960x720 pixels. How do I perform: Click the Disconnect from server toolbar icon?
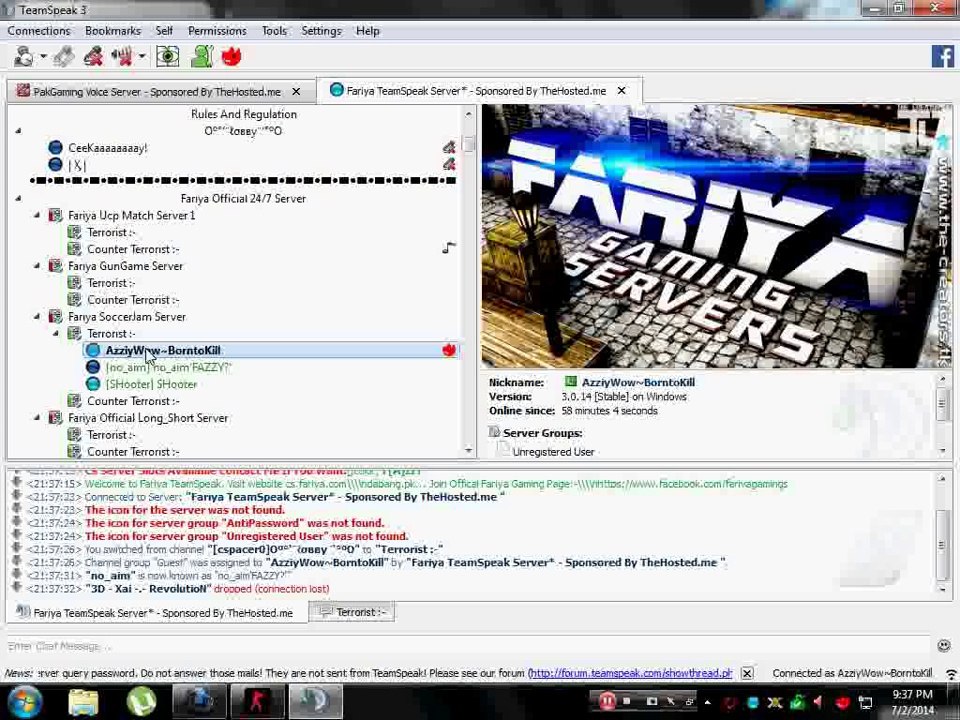64,57
